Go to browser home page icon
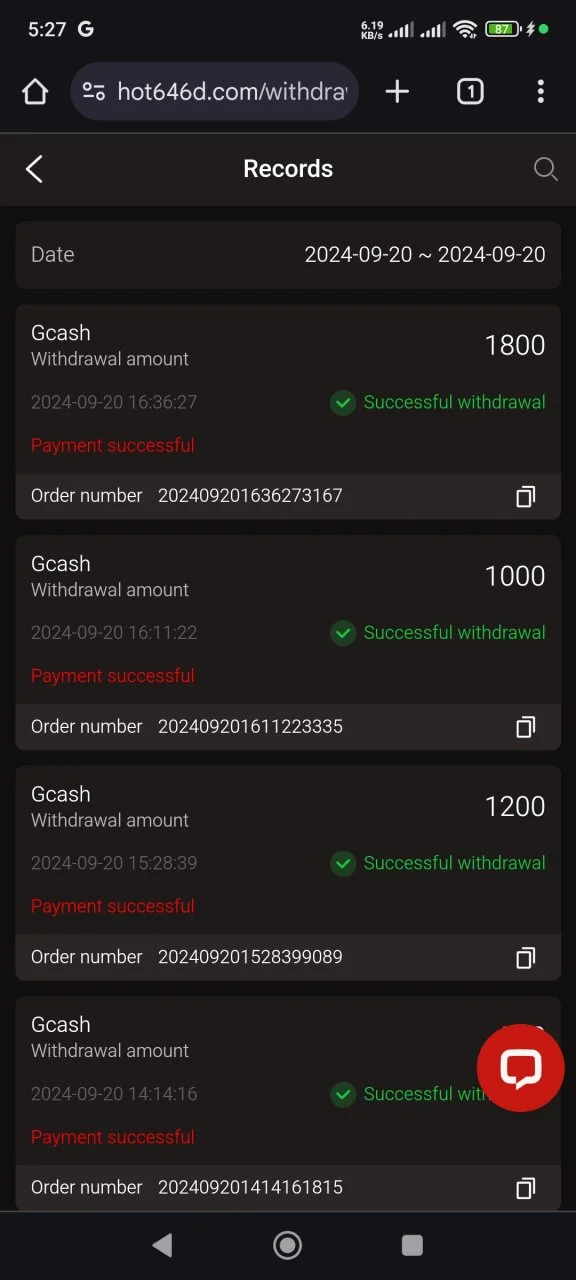The image size is (576, 1280). point(35,92)
